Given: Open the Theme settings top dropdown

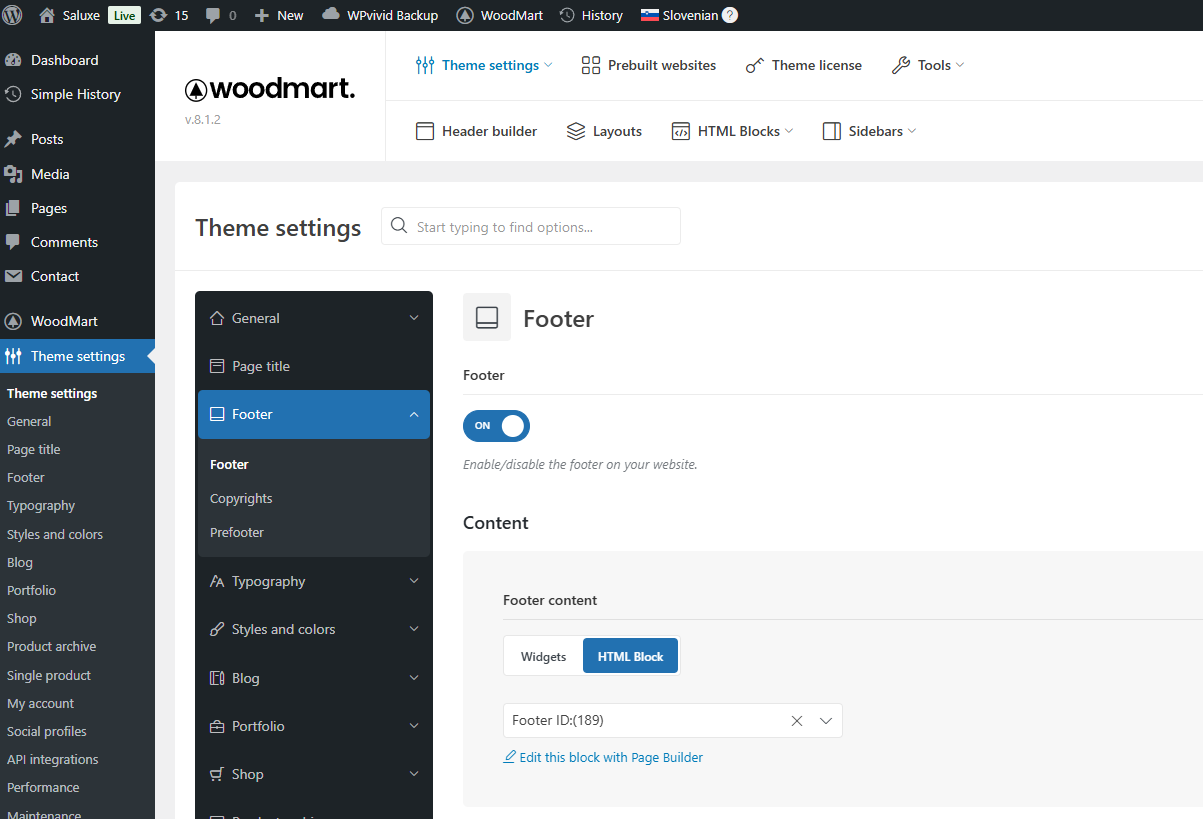Looking at the screenshot, I should click(484, 65).
